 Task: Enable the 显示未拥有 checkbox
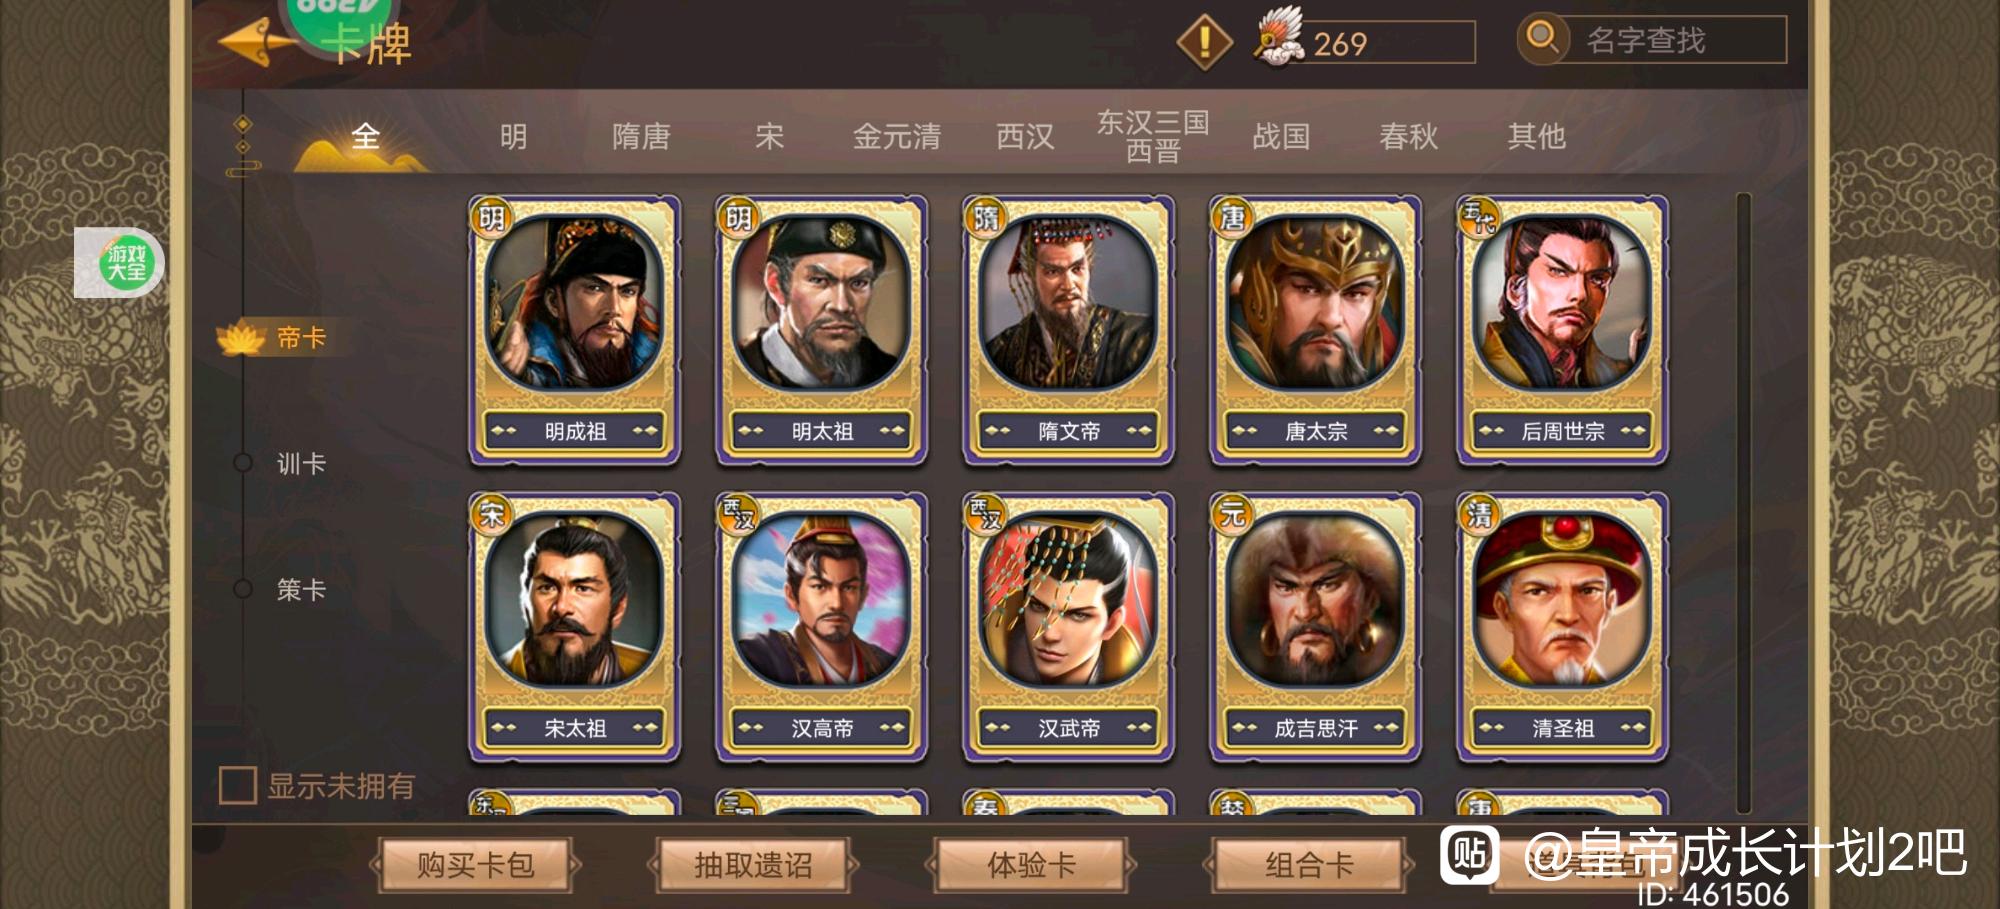pos(238,785)
